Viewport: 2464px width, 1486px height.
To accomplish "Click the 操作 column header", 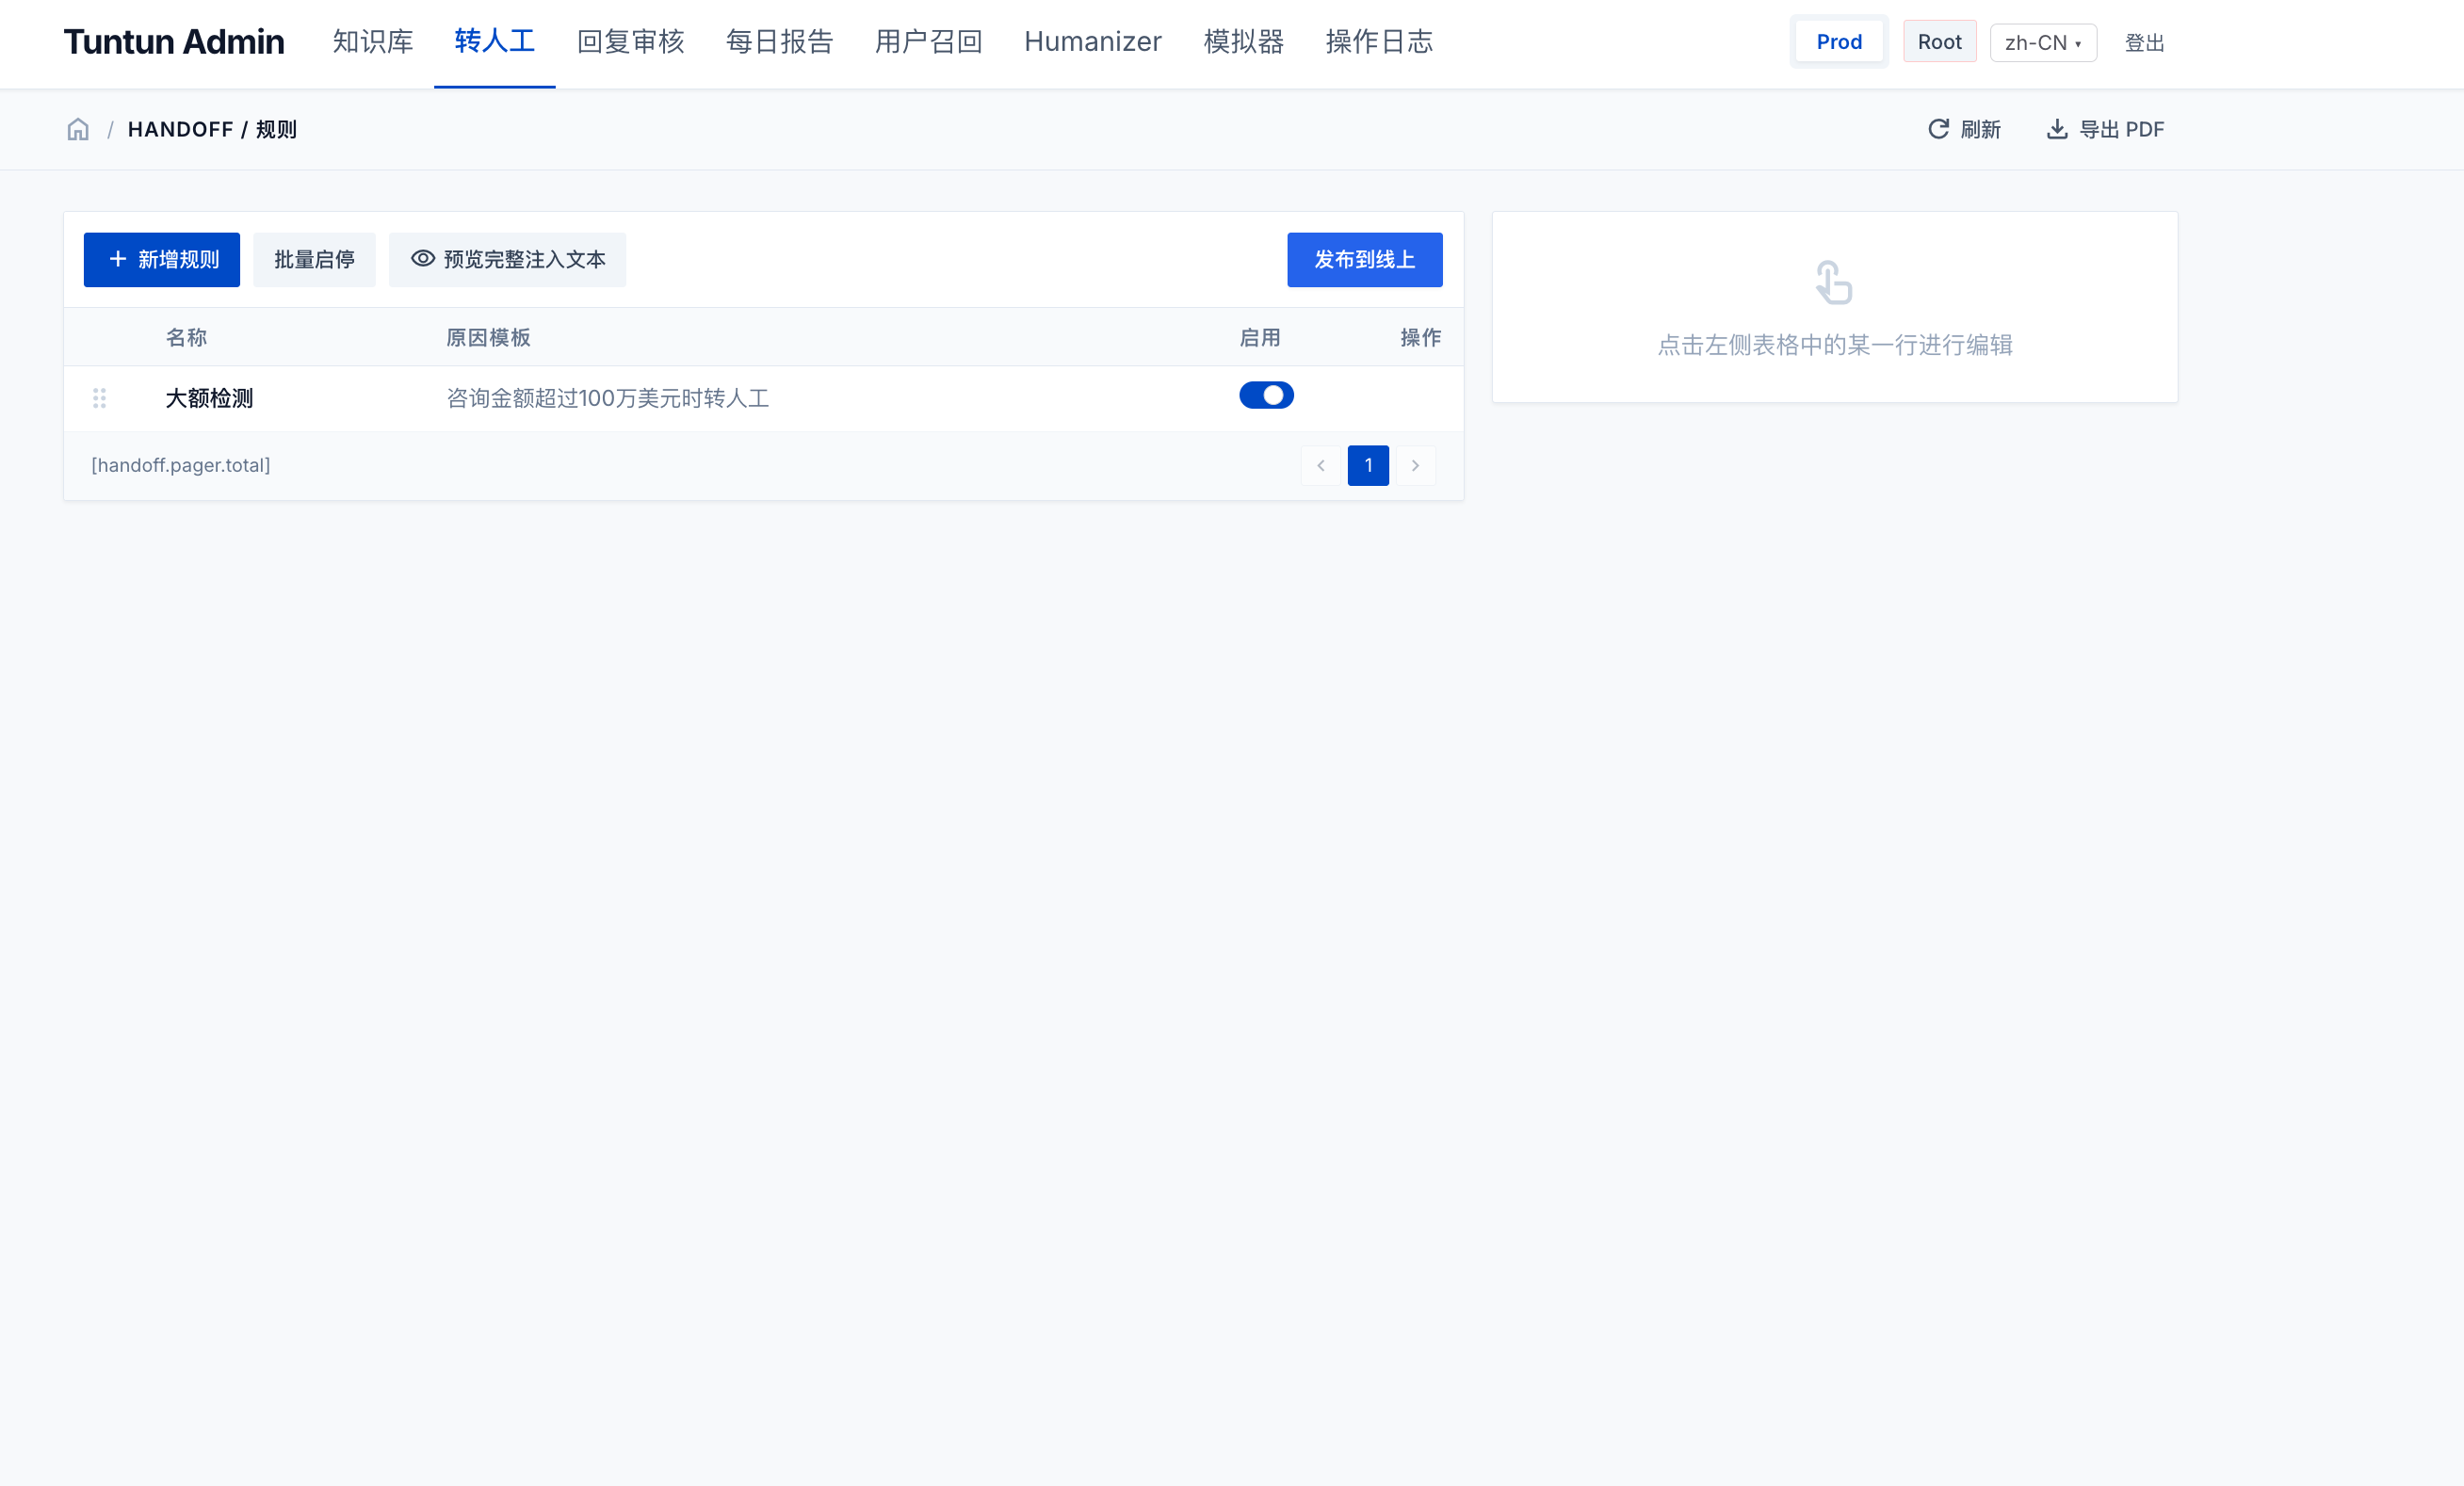I will pos(1421,337).
